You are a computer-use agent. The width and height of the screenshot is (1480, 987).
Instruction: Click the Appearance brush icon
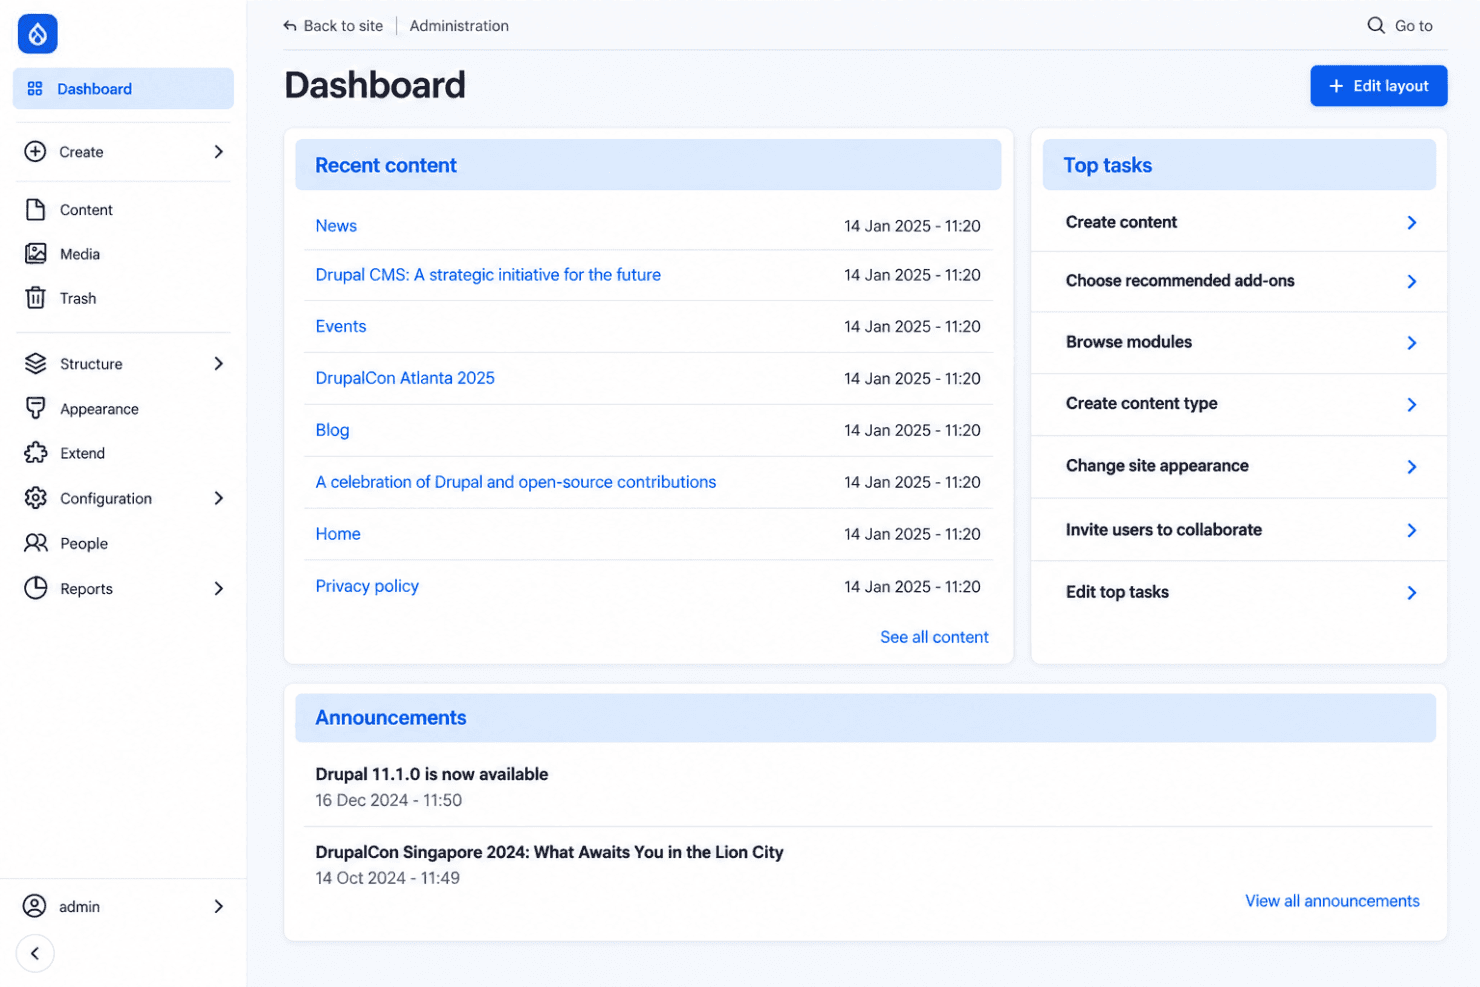[35, 408]
